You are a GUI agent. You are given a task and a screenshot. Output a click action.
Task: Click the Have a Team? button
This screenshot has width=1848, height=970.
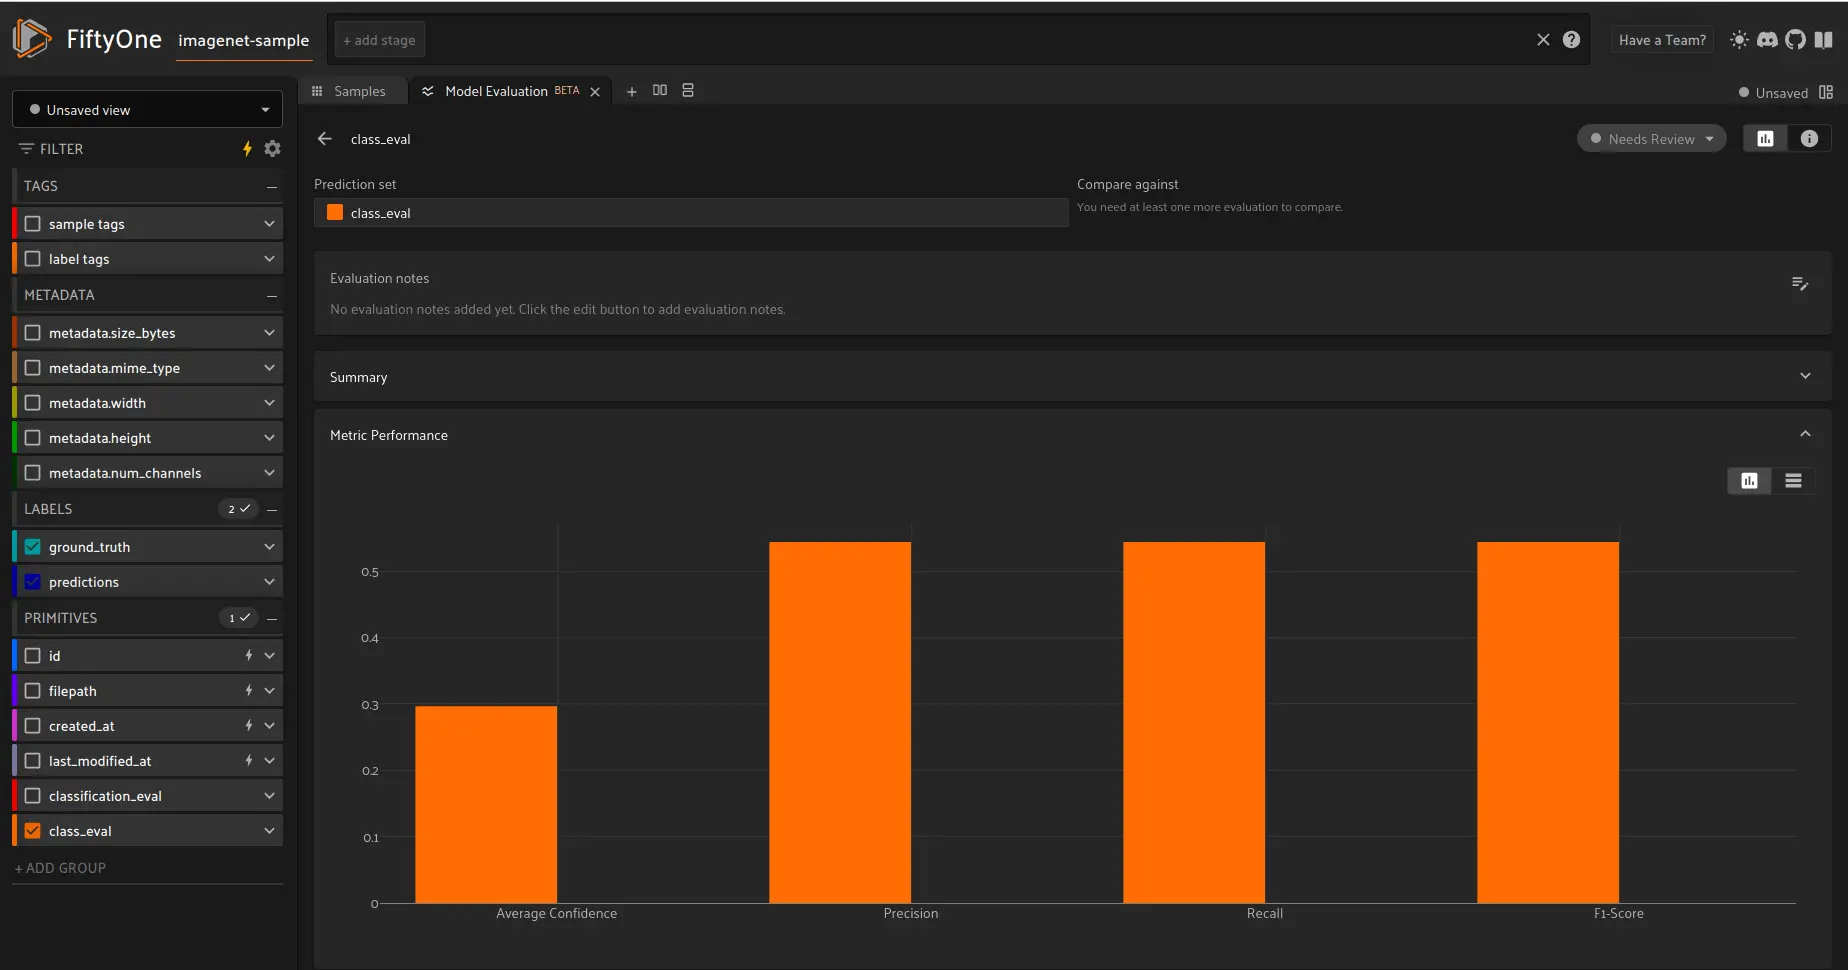click(x=1662, y=40)
